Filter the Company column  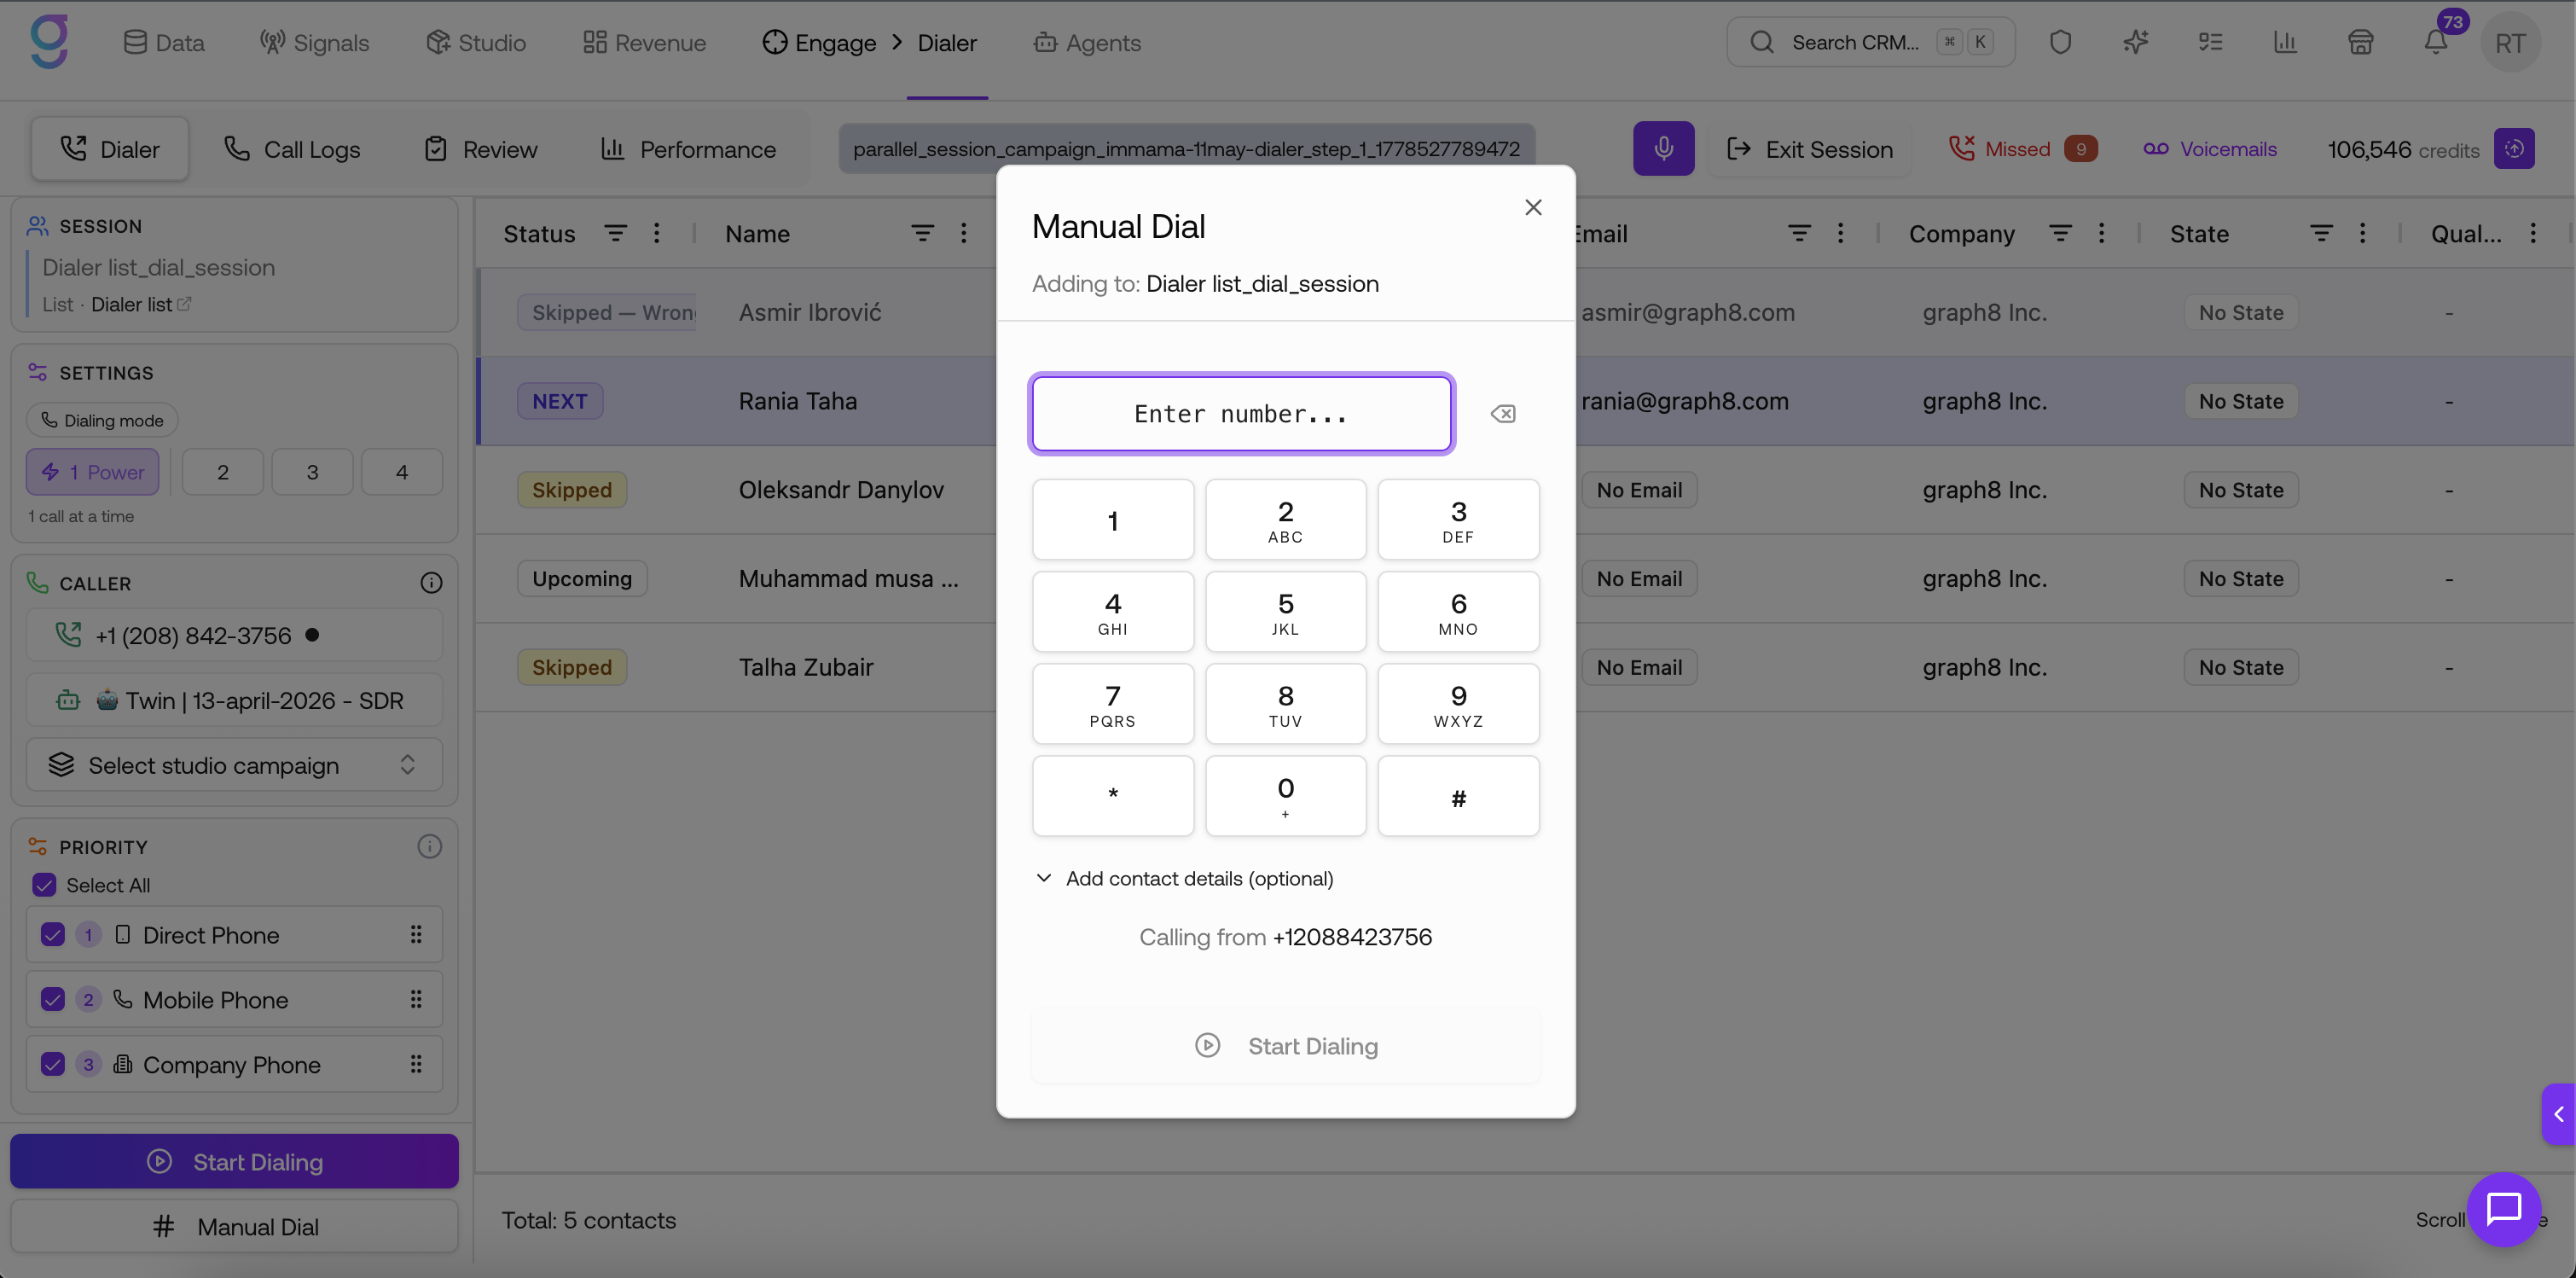click(2060, 233)
